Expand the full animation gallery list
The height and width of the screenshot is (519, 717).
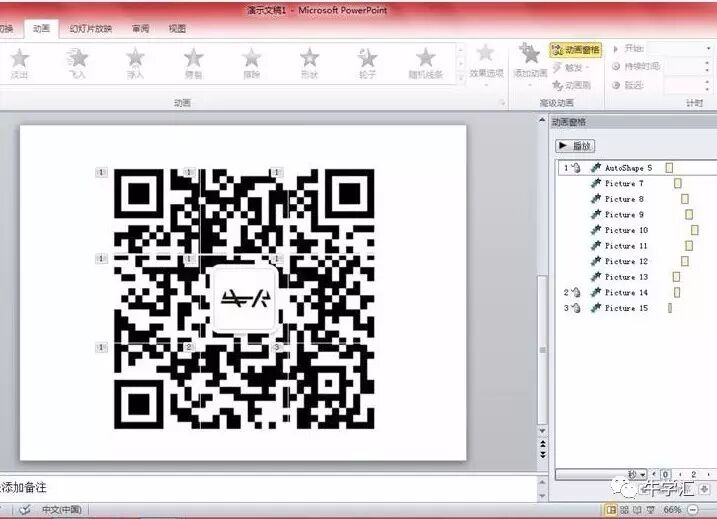coord(460,79)
